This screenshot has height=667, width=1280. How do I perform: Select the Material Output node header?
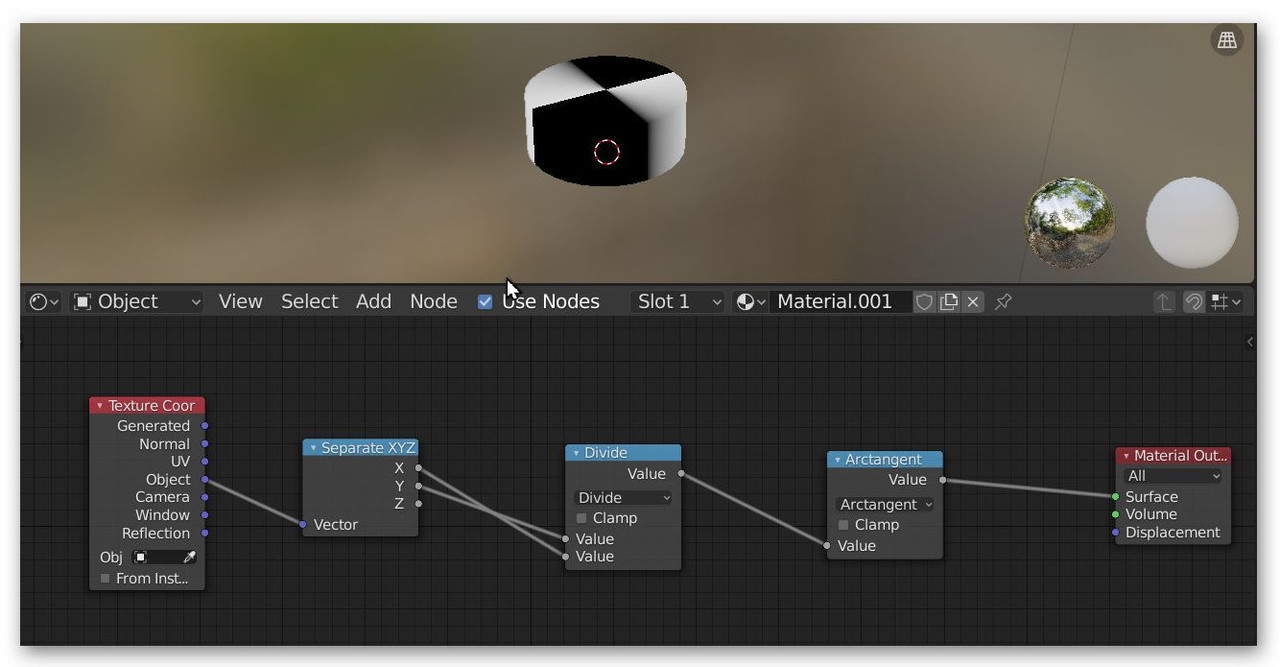[x=1173, y=455]
